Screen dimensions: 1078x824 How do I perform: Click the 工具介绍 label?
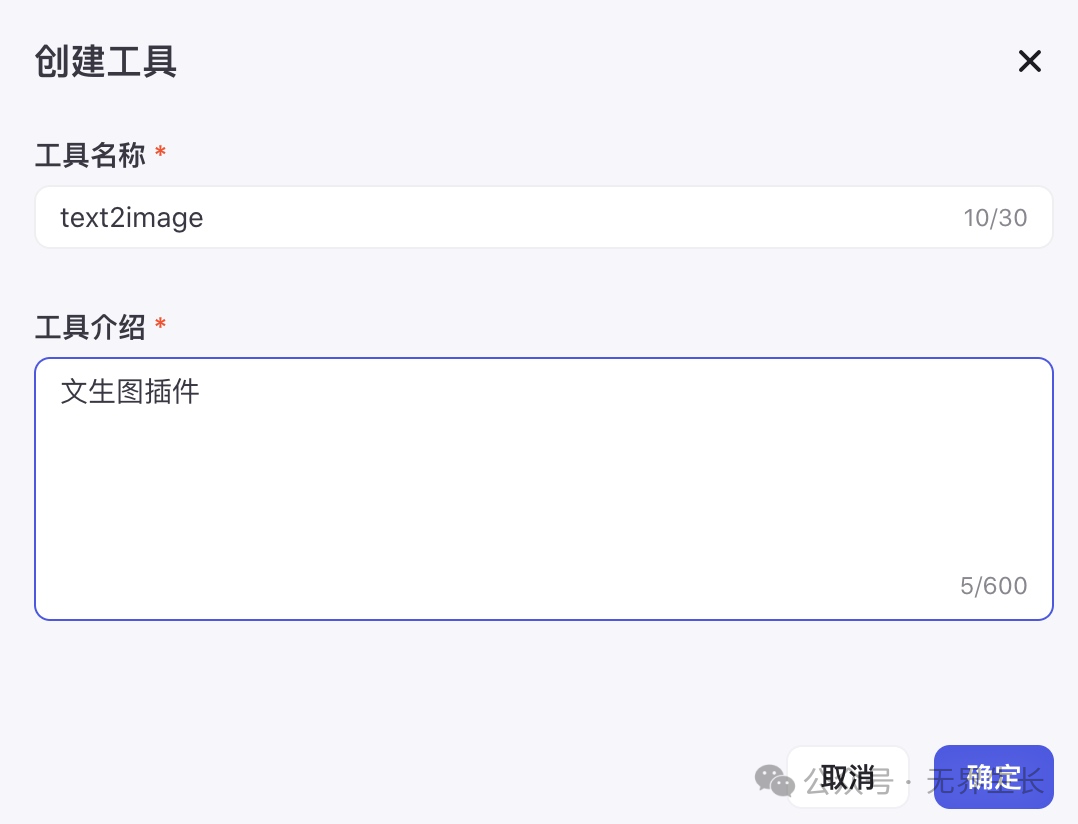point(90,327)
